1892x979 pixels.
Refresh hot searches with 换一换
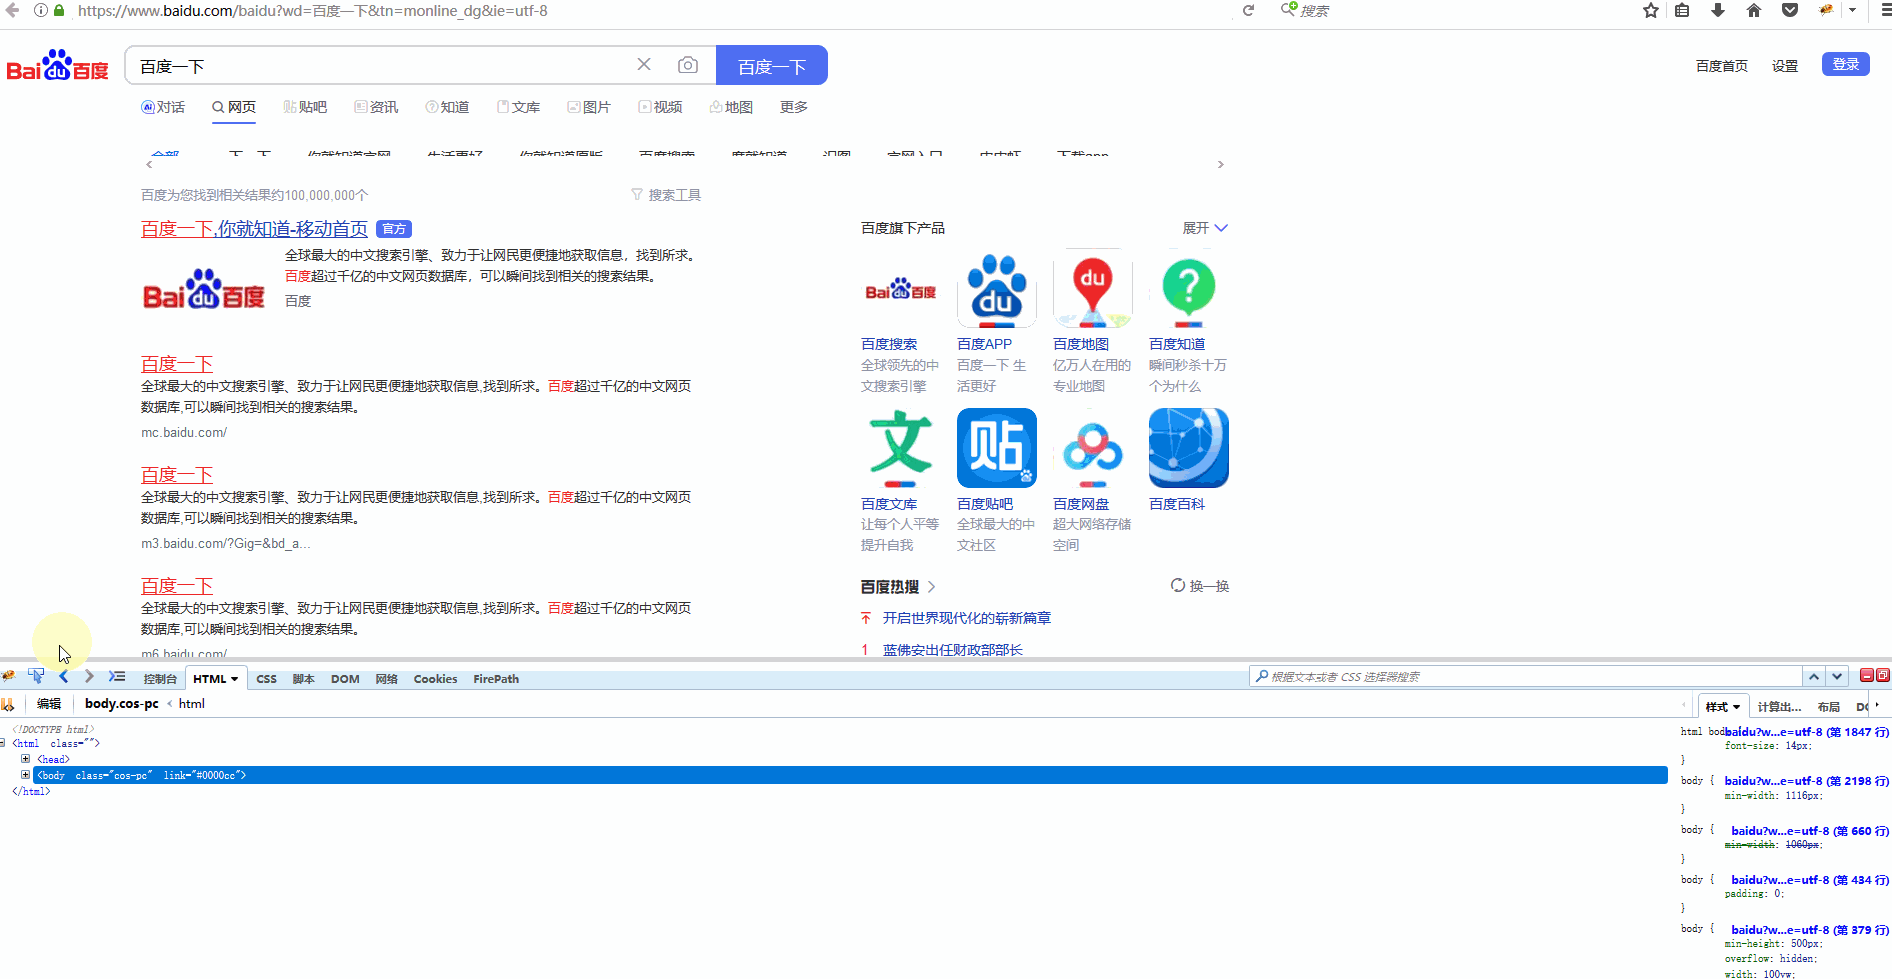tap(1200, 586)
